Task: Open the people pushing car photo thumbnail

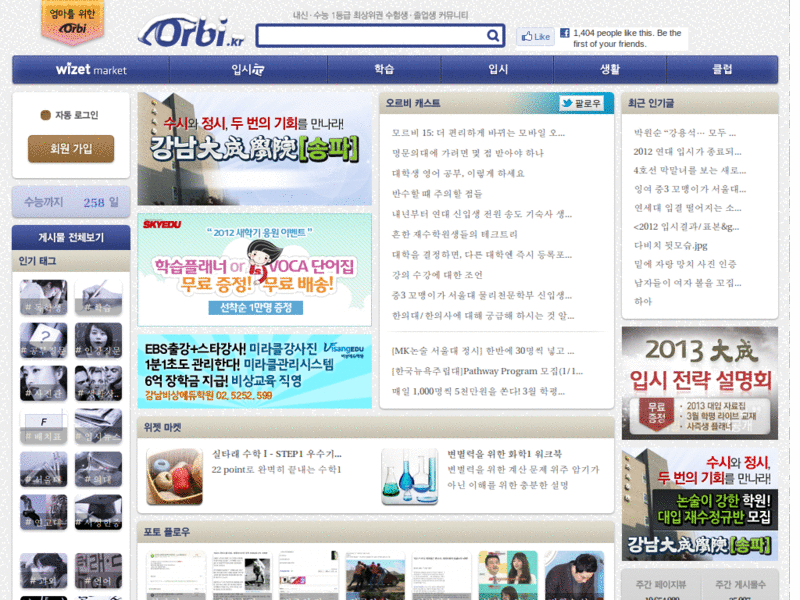Action: 376,576
